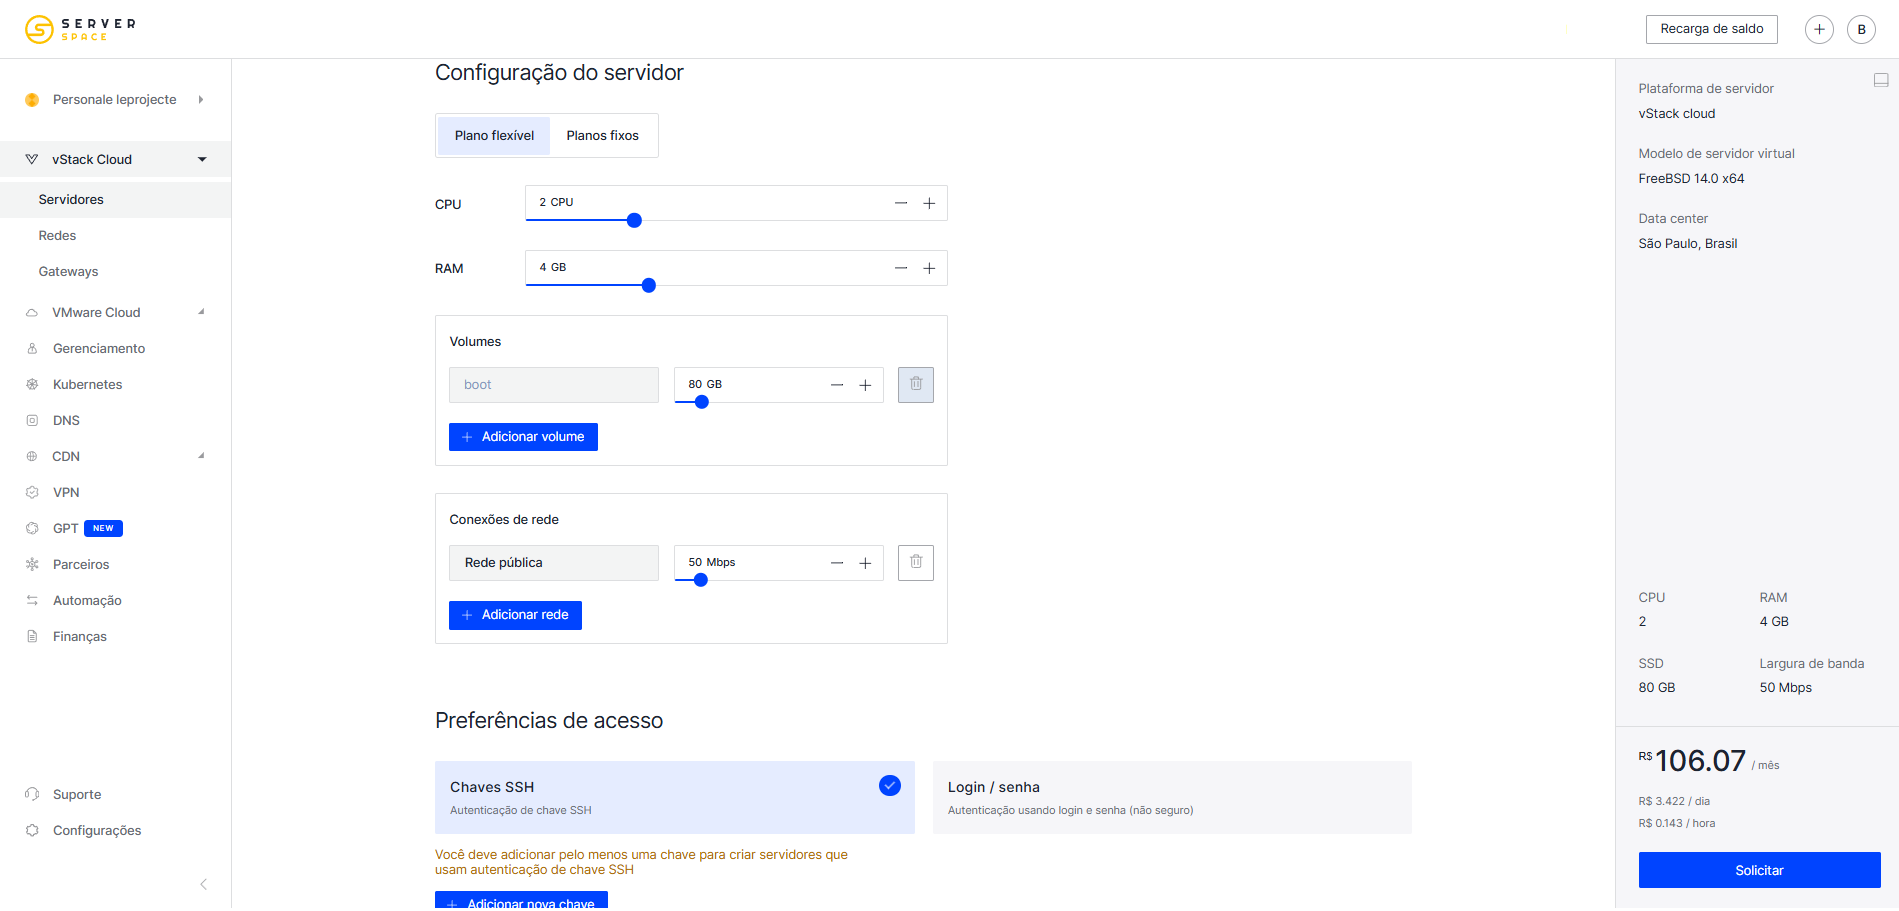Select the Plano flexível tab

(494, 136)
